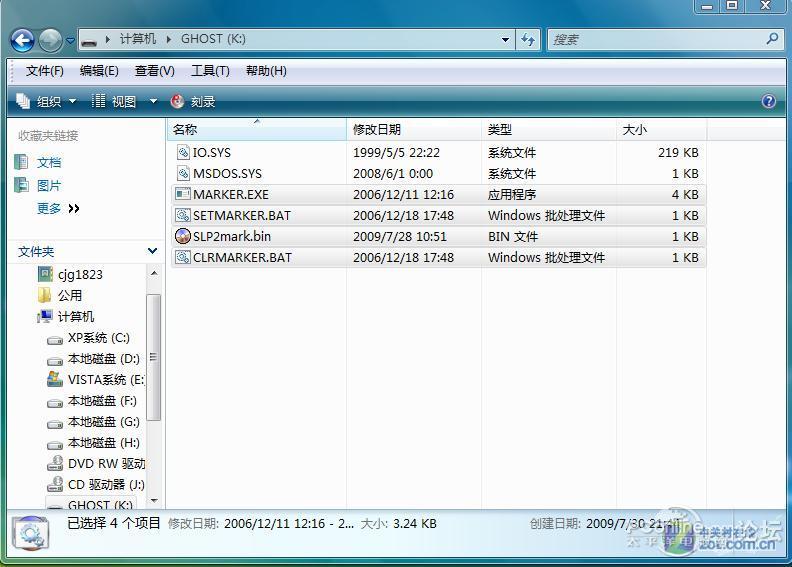
Task: Click the Burn (刻录) disc icon
Action: (177, 101)
